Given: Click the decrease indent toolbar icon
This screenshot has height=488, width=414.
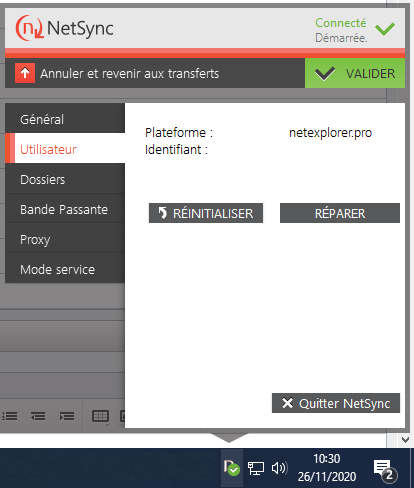Looking at the screenshot, I should [x=38, y=416].
